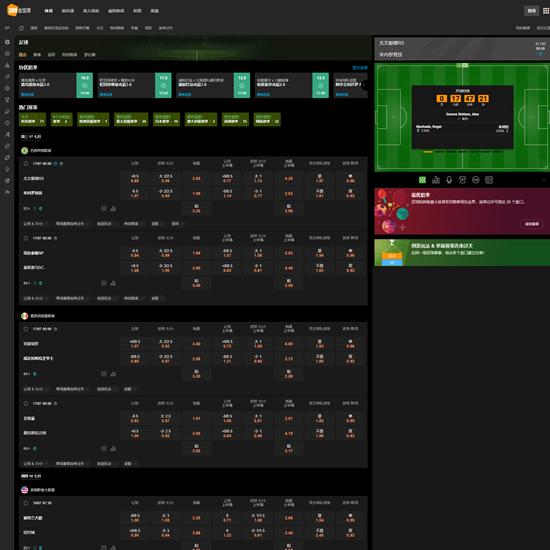Click the flag icon at bottom of sports sidebar
The image size is (550, 550).
(7, 192)
